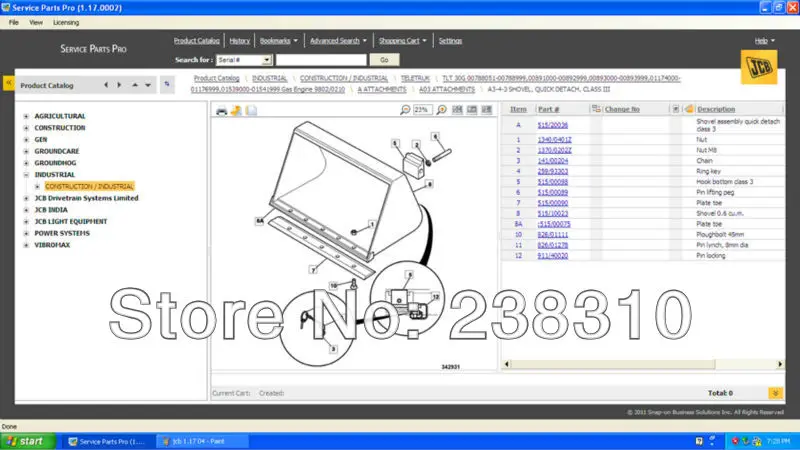The image size is (800, 450).
Task: Open the File menu
Action: click(14, 22)
